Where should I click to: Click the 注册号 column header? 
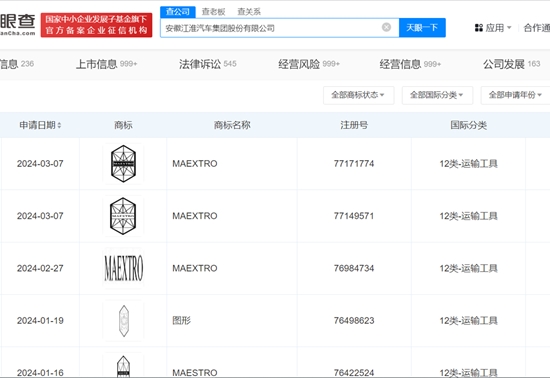354,125
